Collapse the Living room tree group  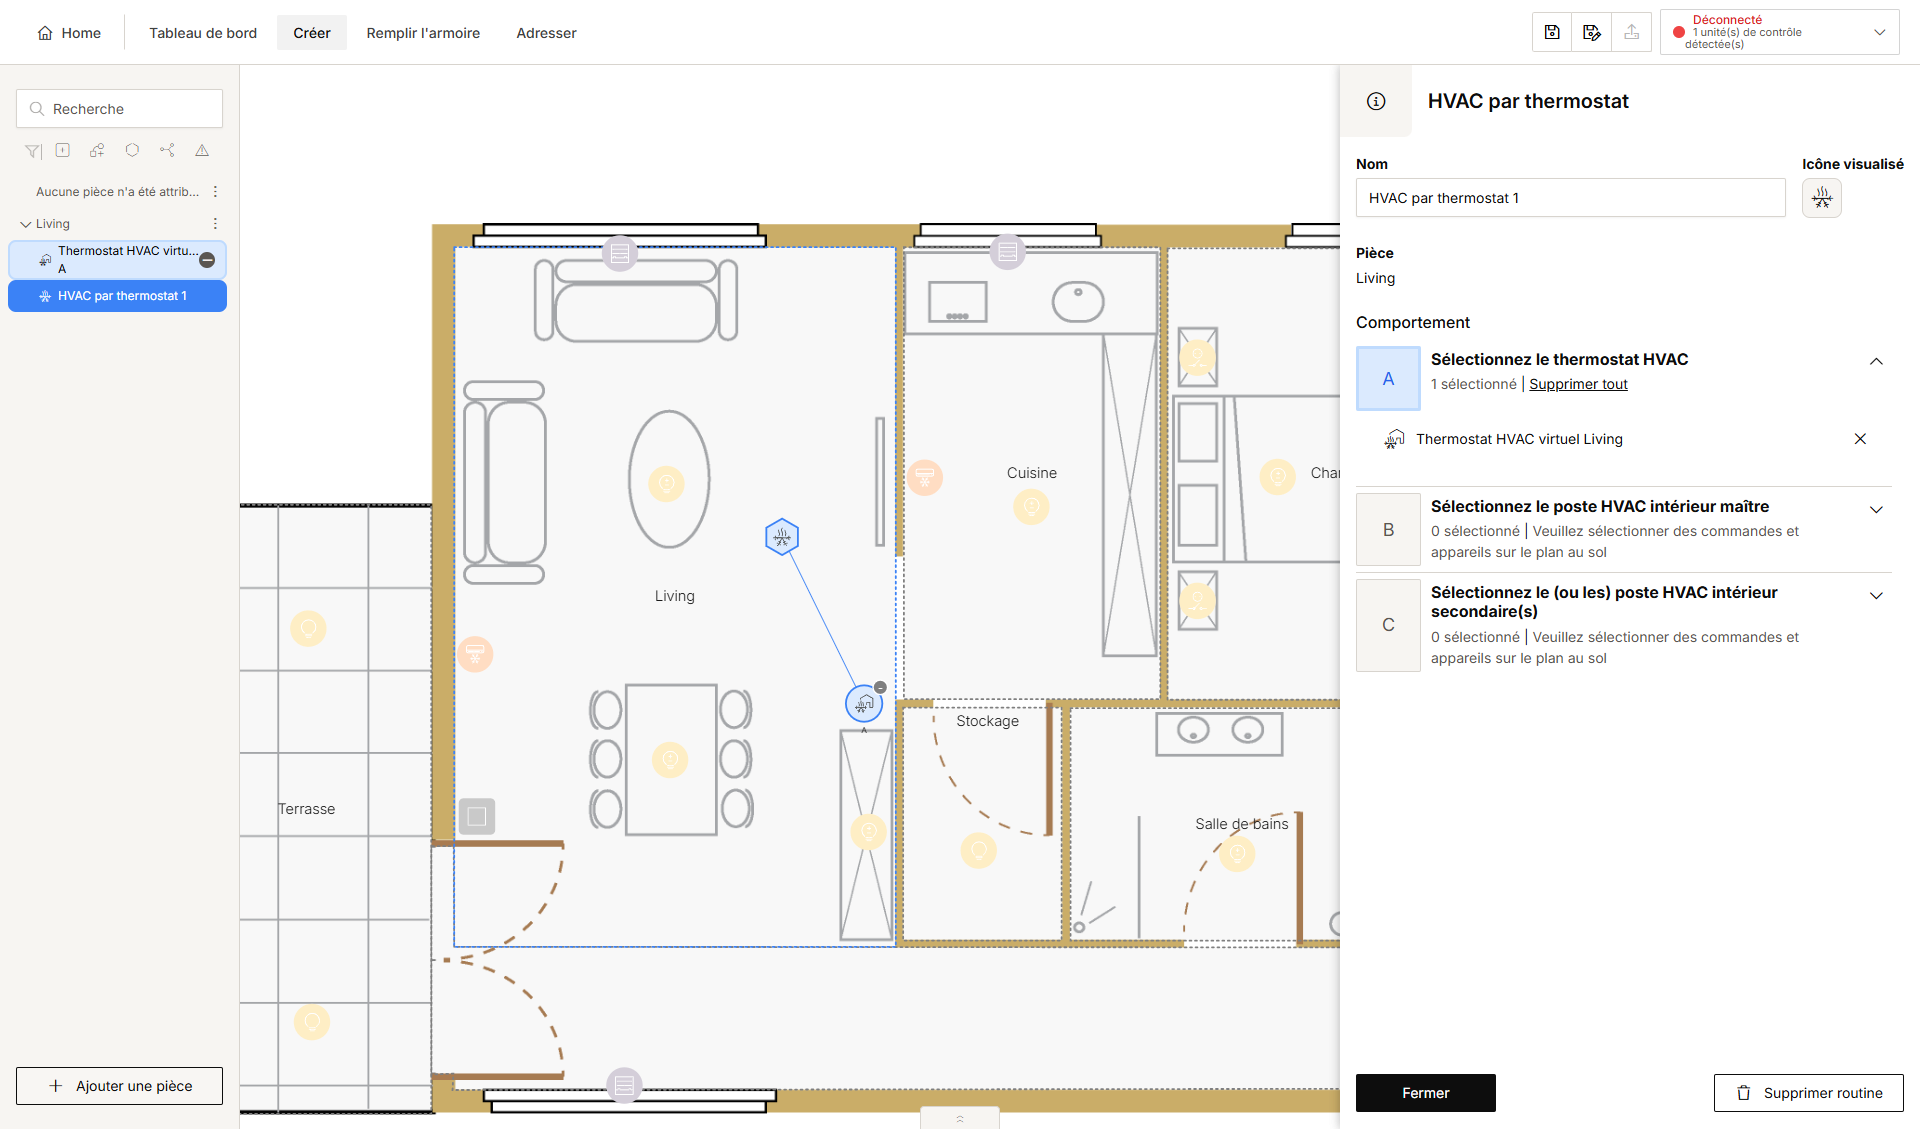pyautogui.click(x=26, y=224)
